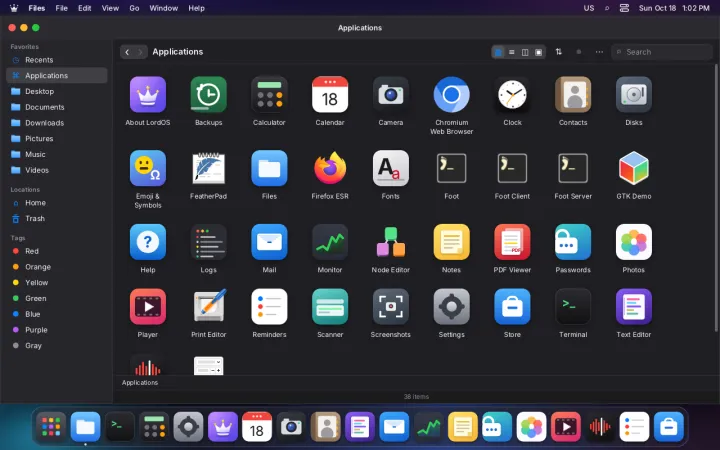This screenshot has width=720, height=450.
Task: Open Emoji & Symbols app
Action: coord(147,168)
